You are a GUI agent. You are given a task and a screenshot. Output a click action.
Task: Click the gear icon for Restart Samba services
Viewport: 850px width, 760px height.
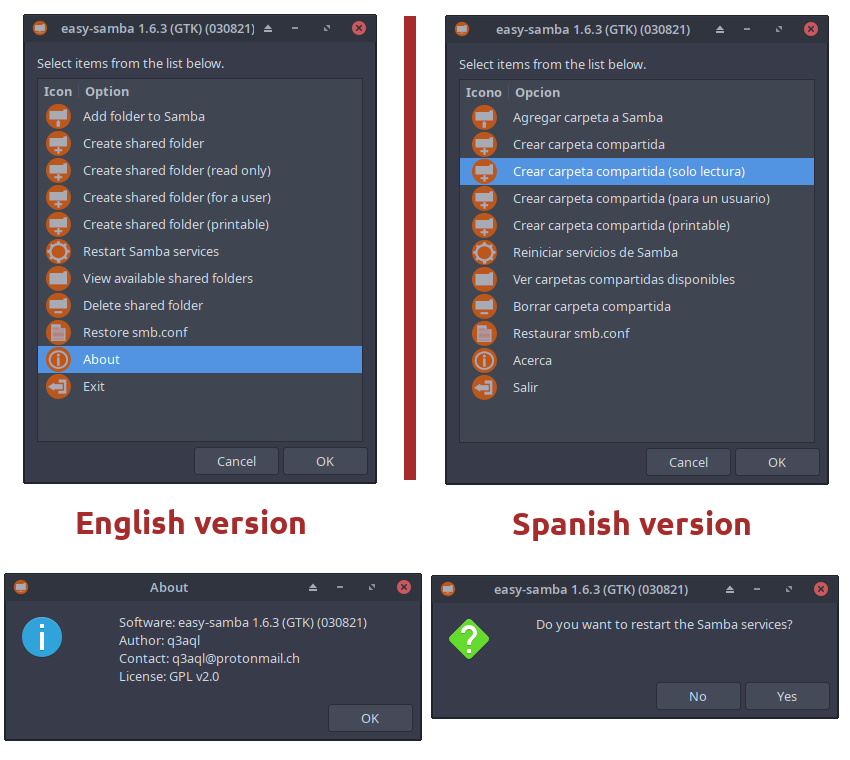[x=58, y=252]
